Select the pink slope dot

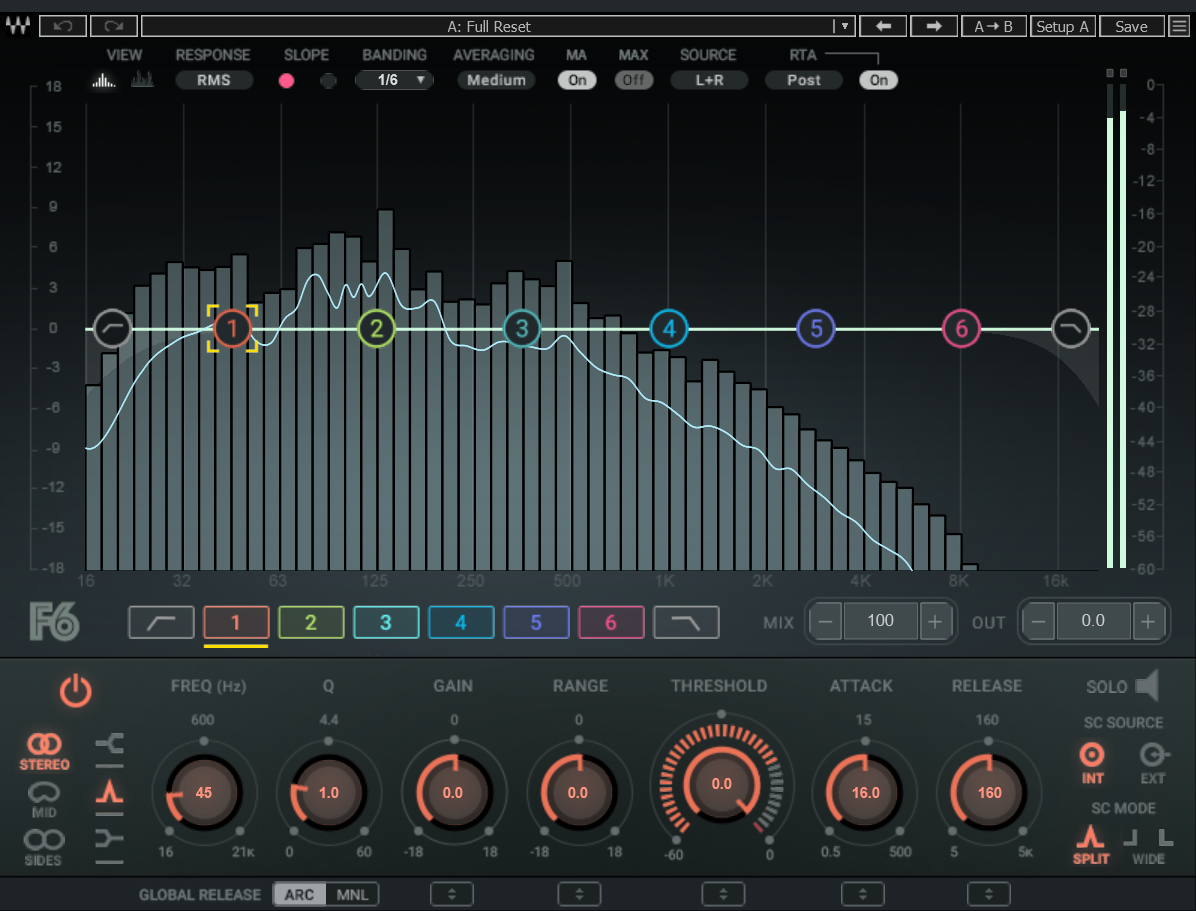coord(287,80)
